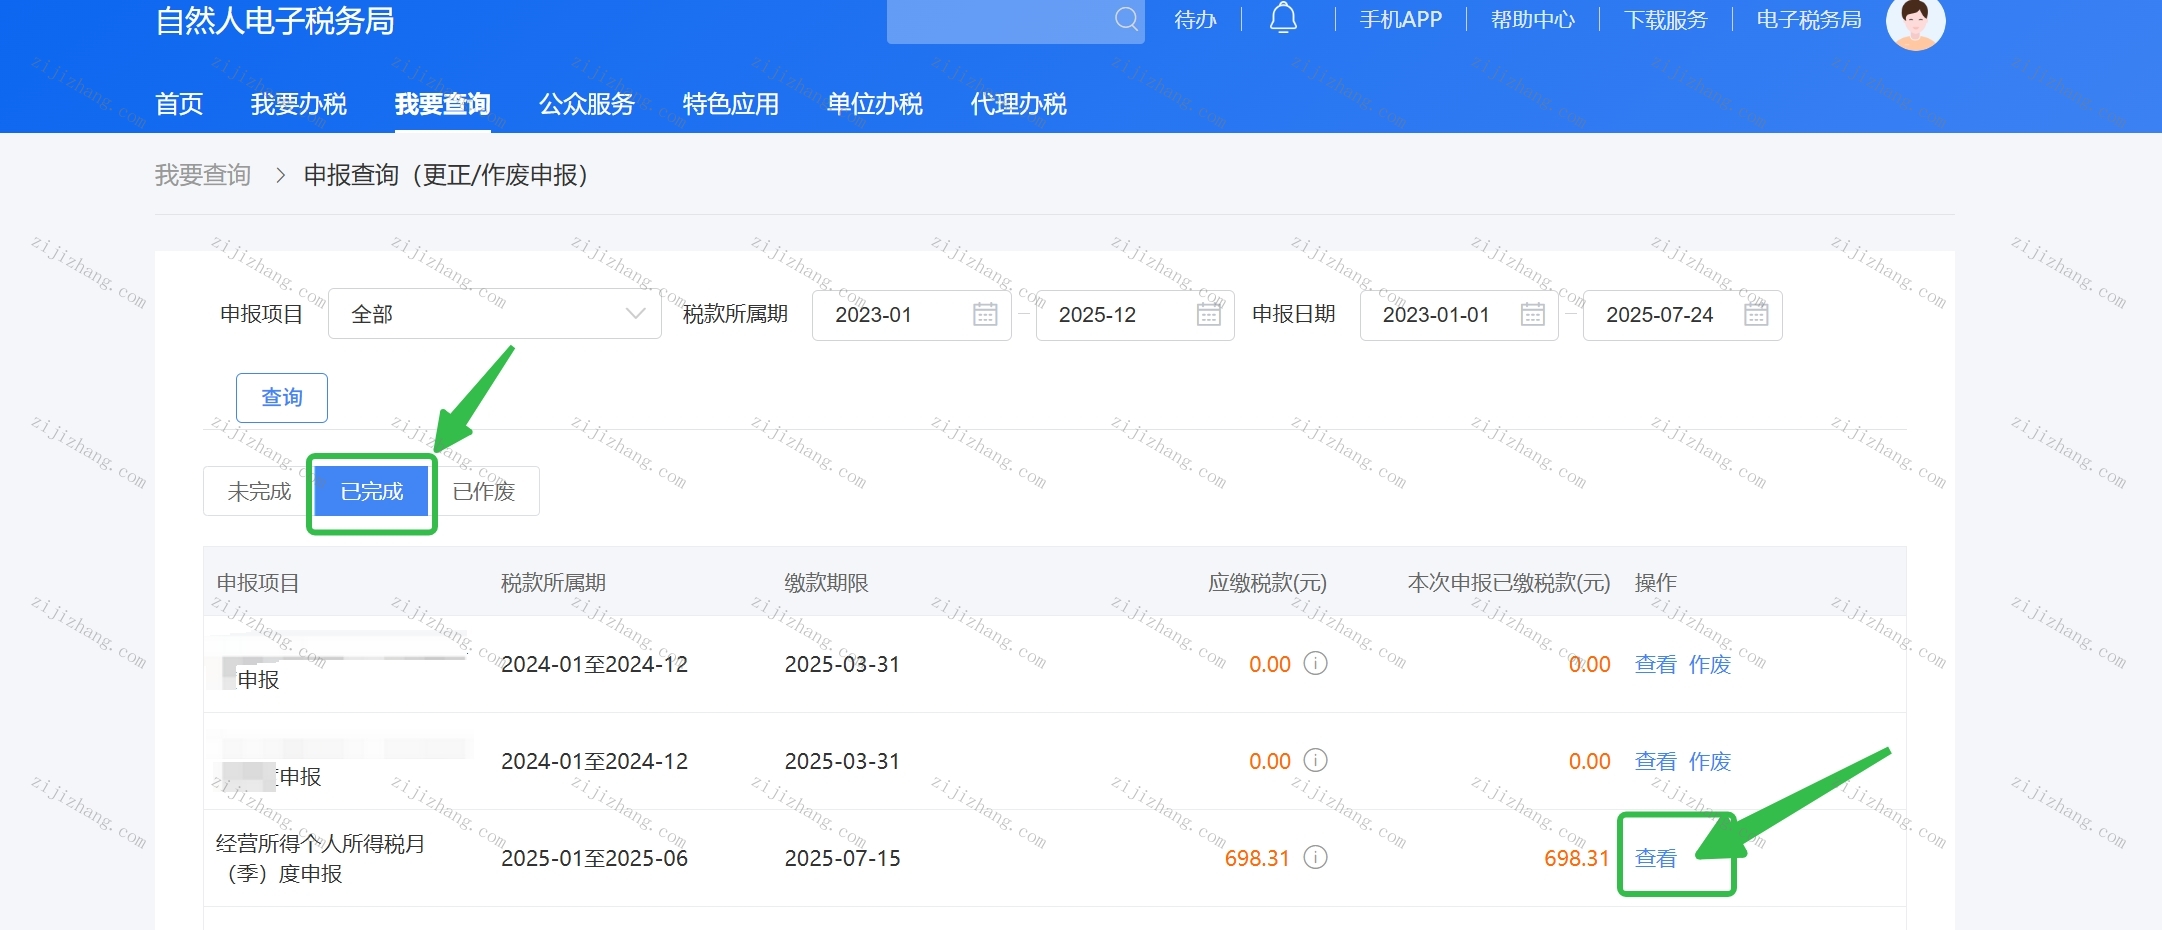Screen dimensions: 2162x930
Task: Click info icon beside 698.31 tax due
Action: pos(1316,857)
